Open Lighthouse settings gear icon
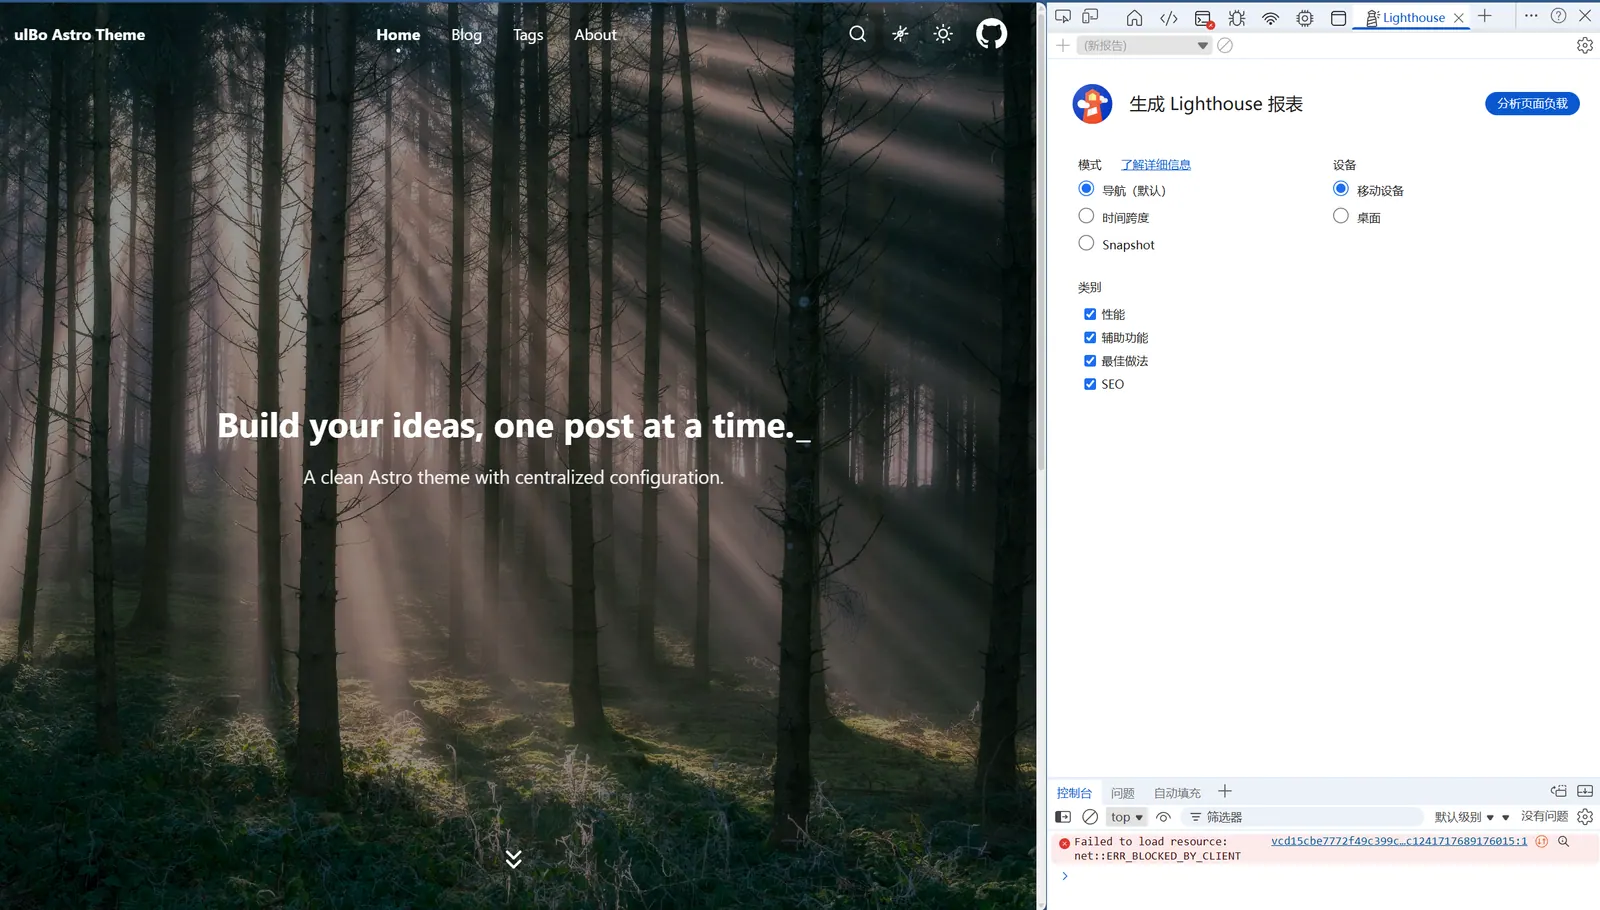 1584,46
